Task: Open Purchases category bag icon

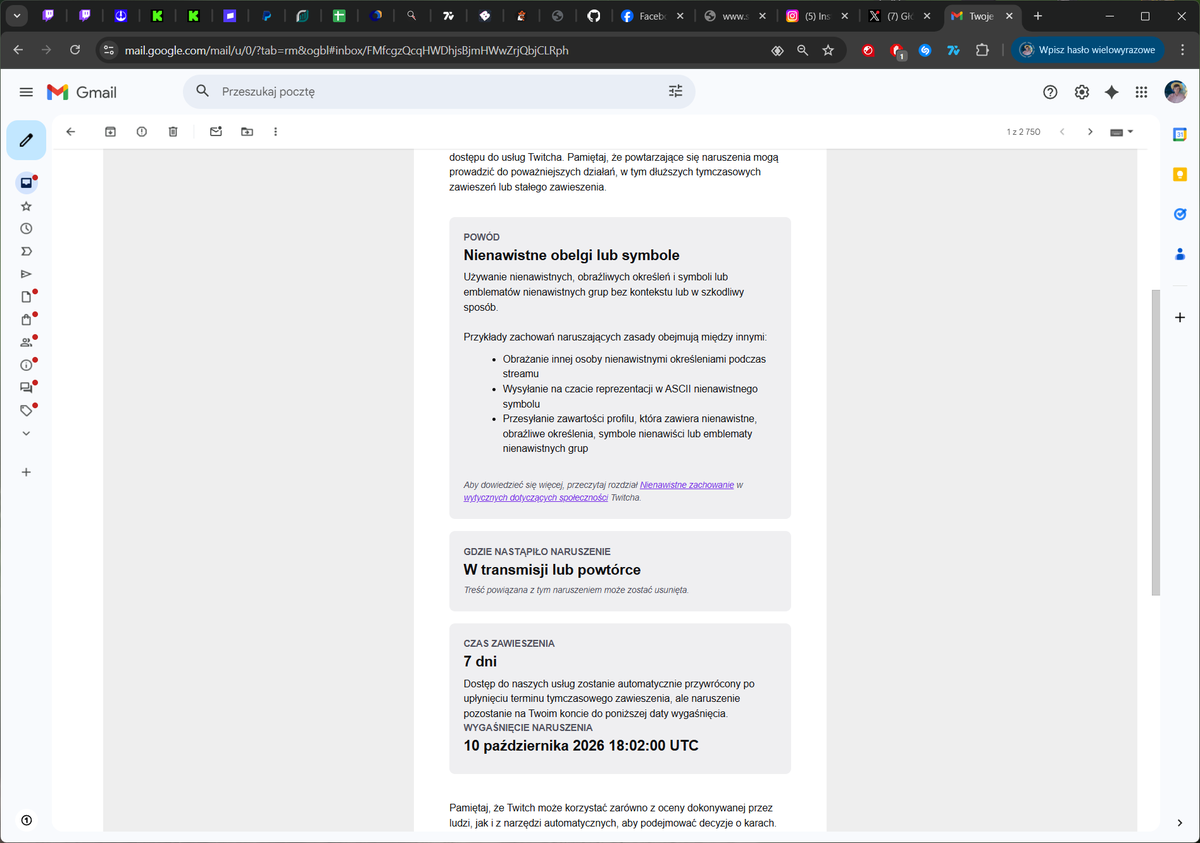Action: click(x=26, y=320)
